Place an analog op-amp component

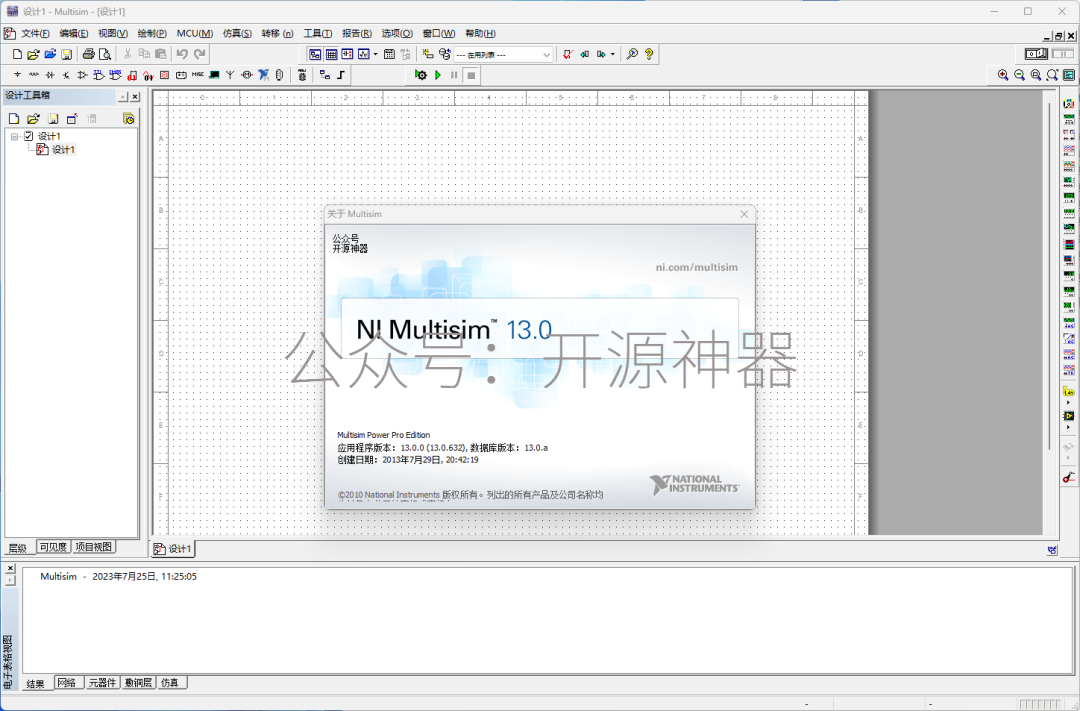pos(82,74)
